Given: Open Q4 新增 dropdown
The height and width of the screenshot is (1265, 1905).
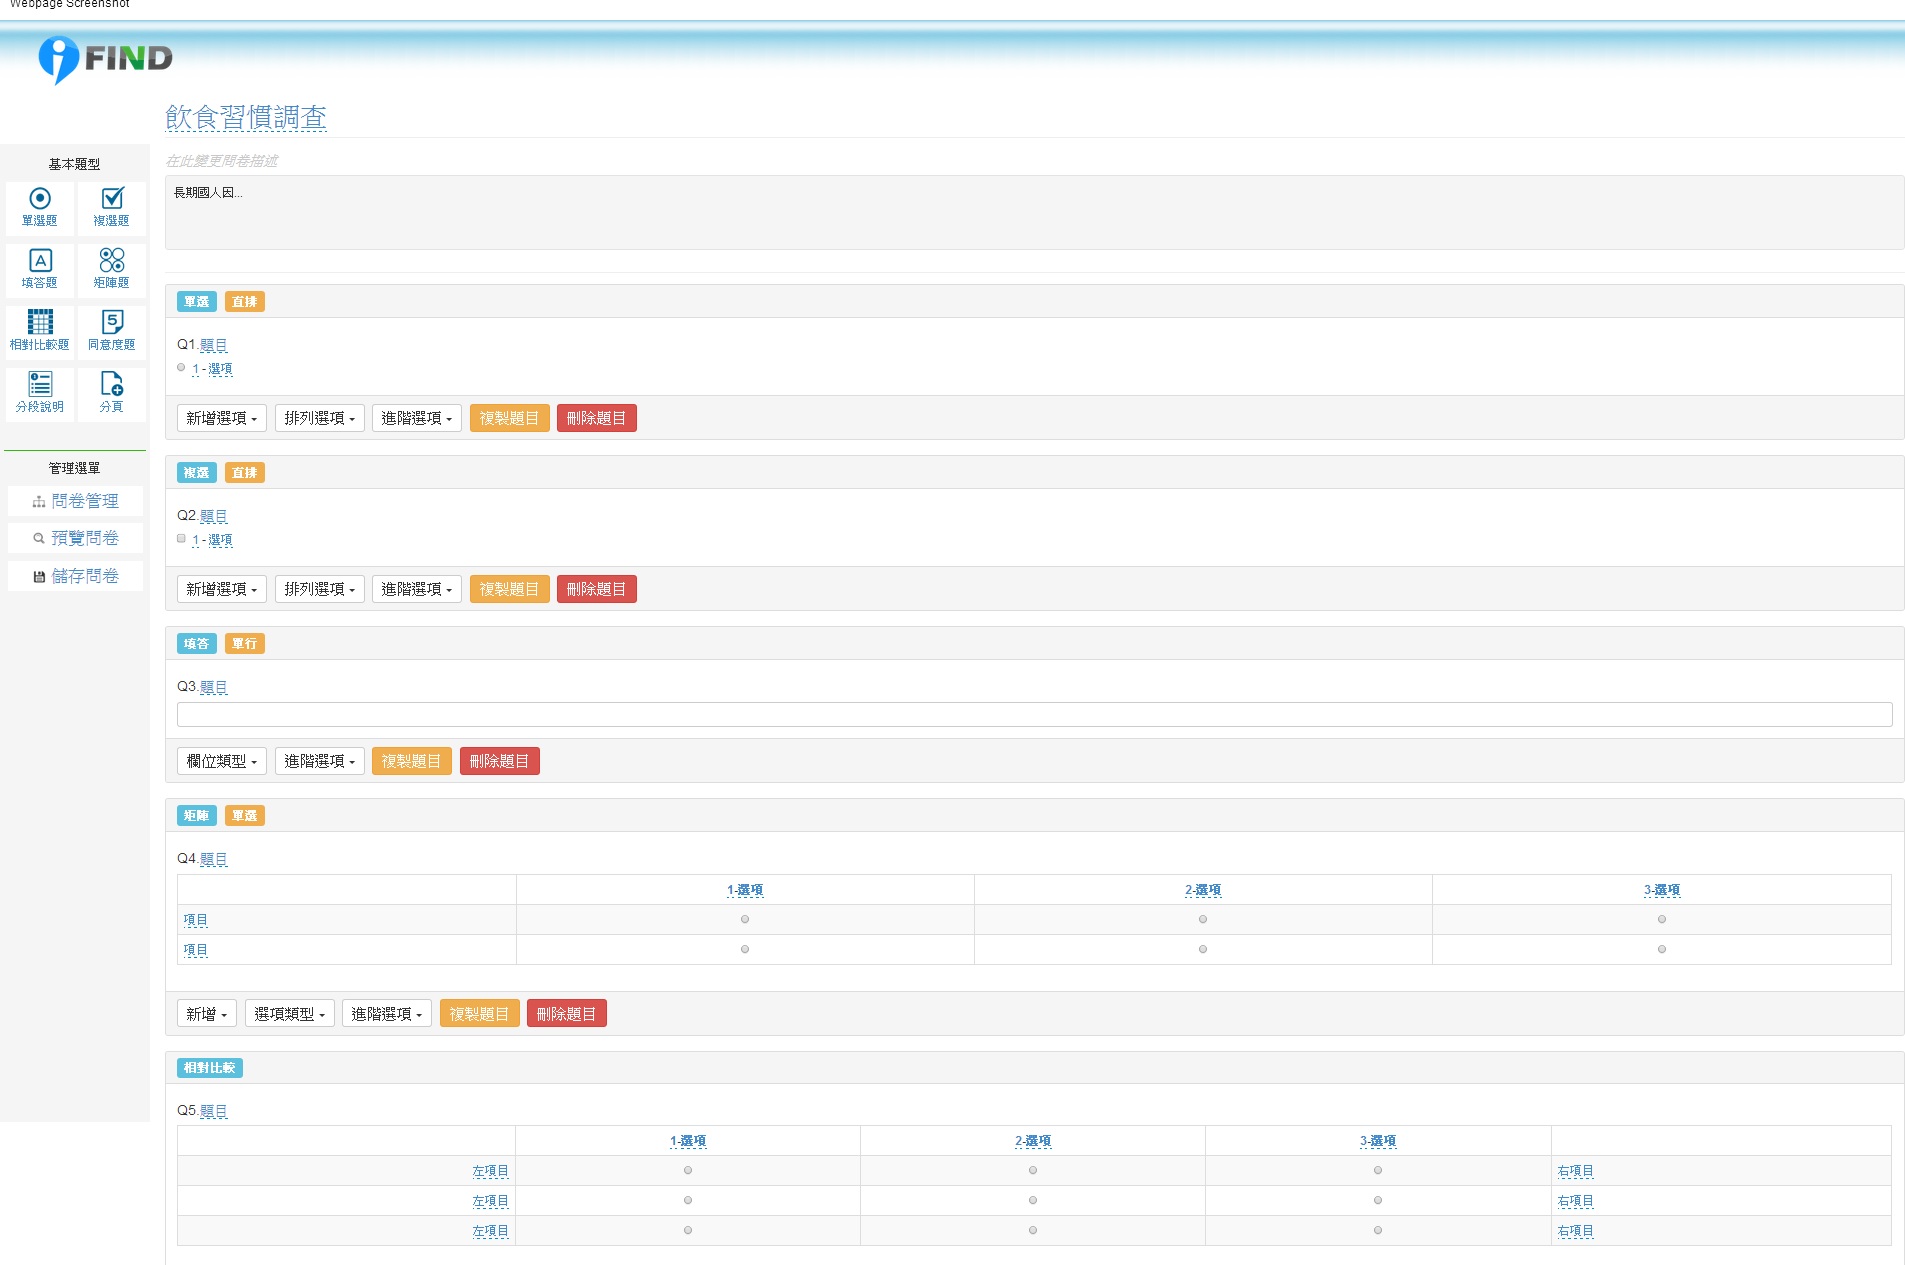Looking at the screenshot, I should 207,1014.
